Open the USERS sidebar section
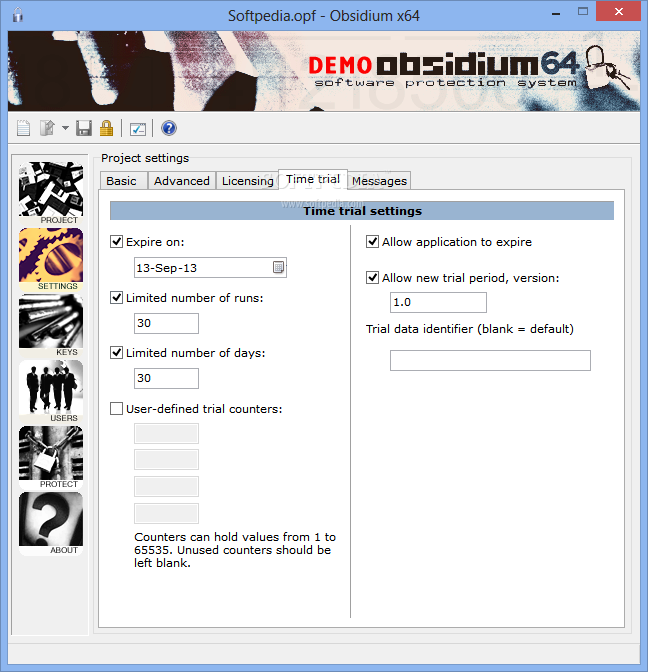Viewport: 648px width, 672px height. [x=51, y=391]
